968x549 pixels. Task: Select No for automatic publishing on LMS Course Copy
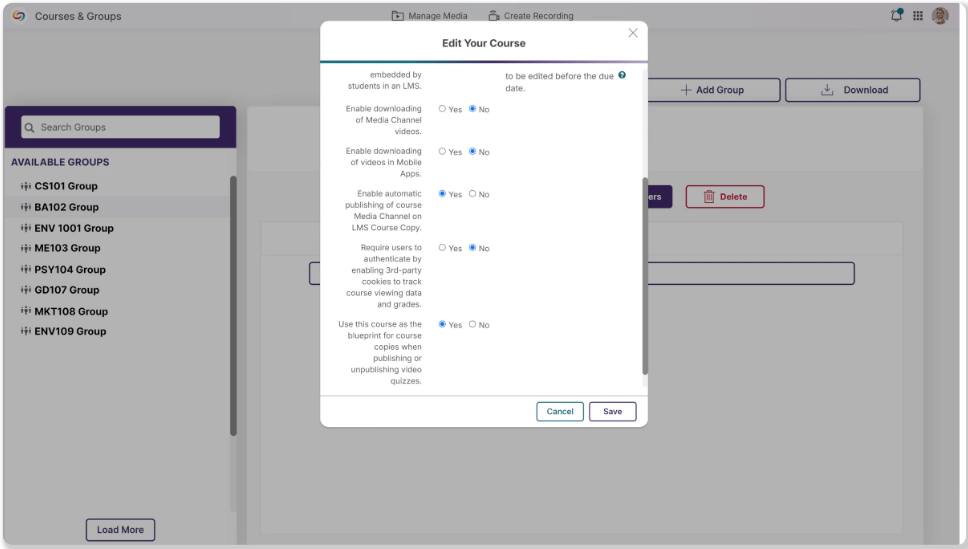point(472,194)
